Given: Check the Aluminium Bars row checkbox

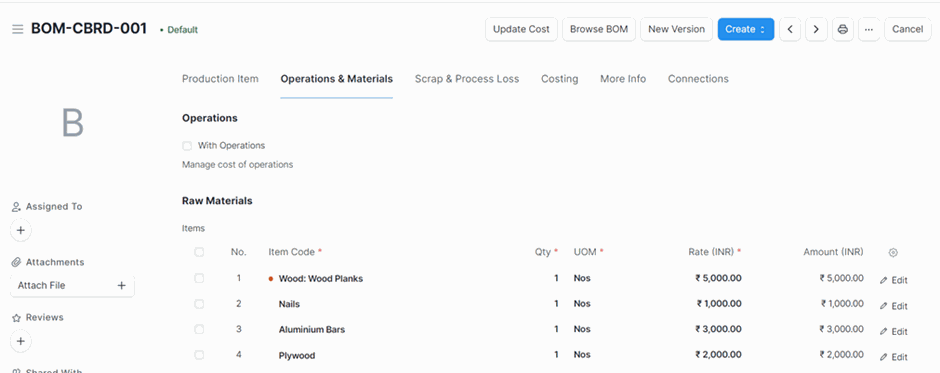Looking at the screenshot, I should [x=199, y=329].
